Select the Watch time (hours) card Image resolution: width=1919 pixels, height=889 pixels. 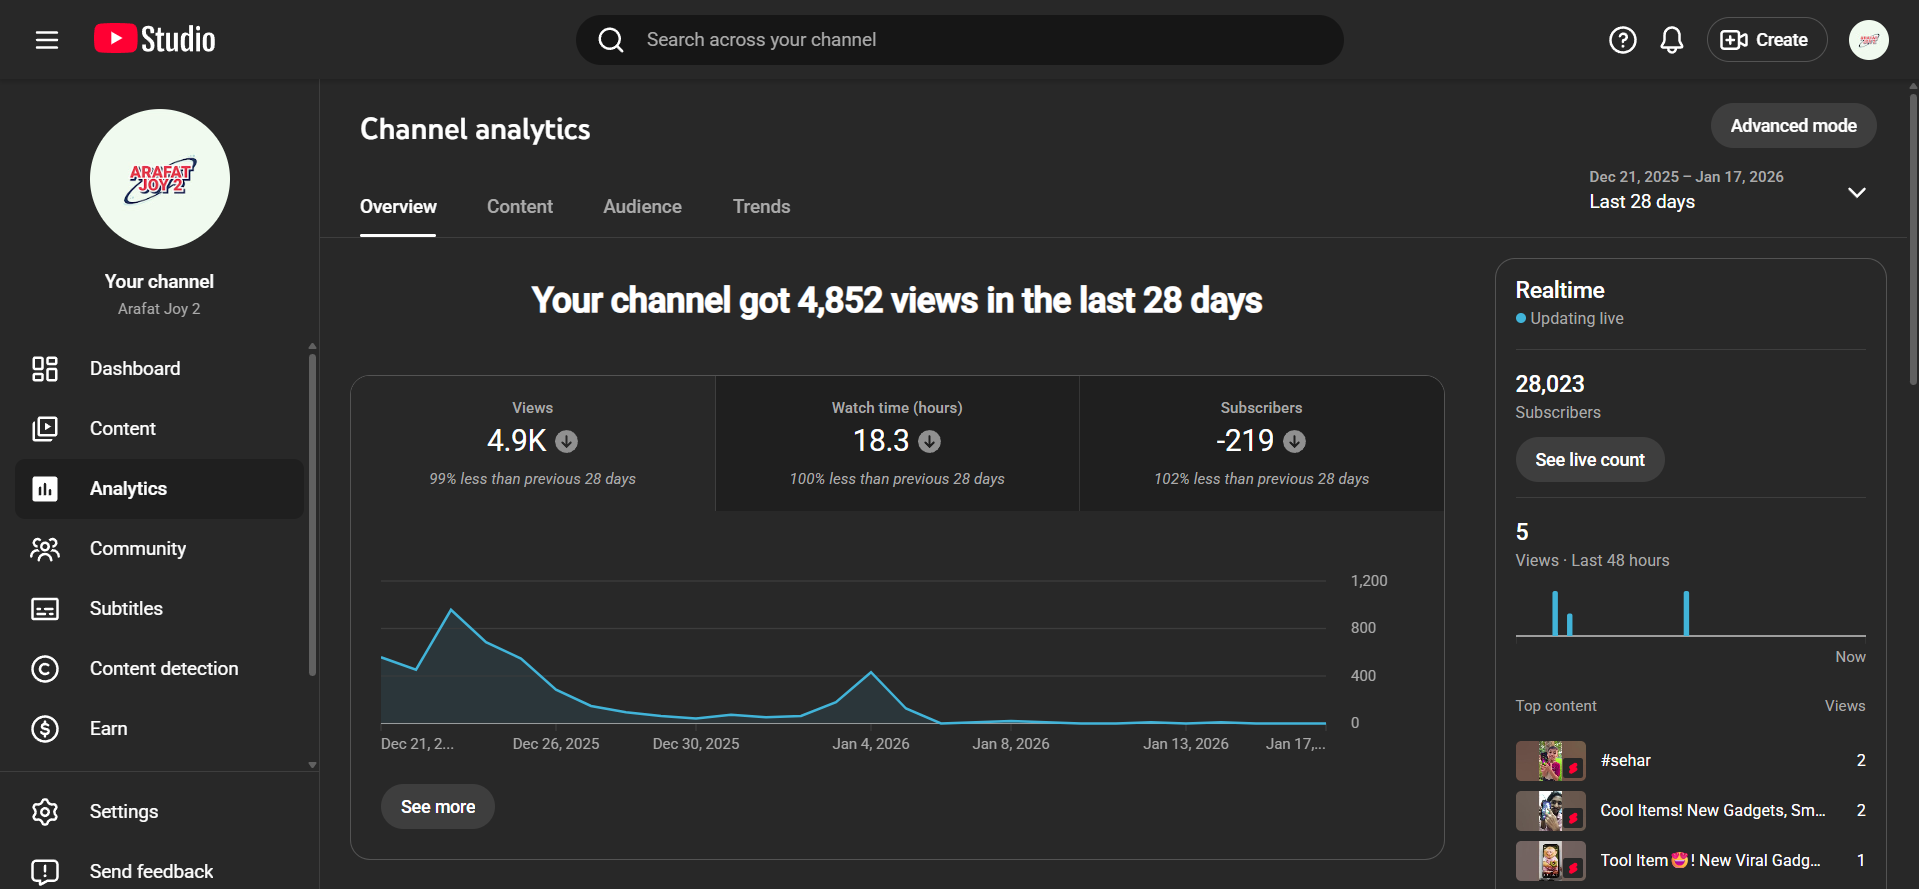(x=897, y=443)
